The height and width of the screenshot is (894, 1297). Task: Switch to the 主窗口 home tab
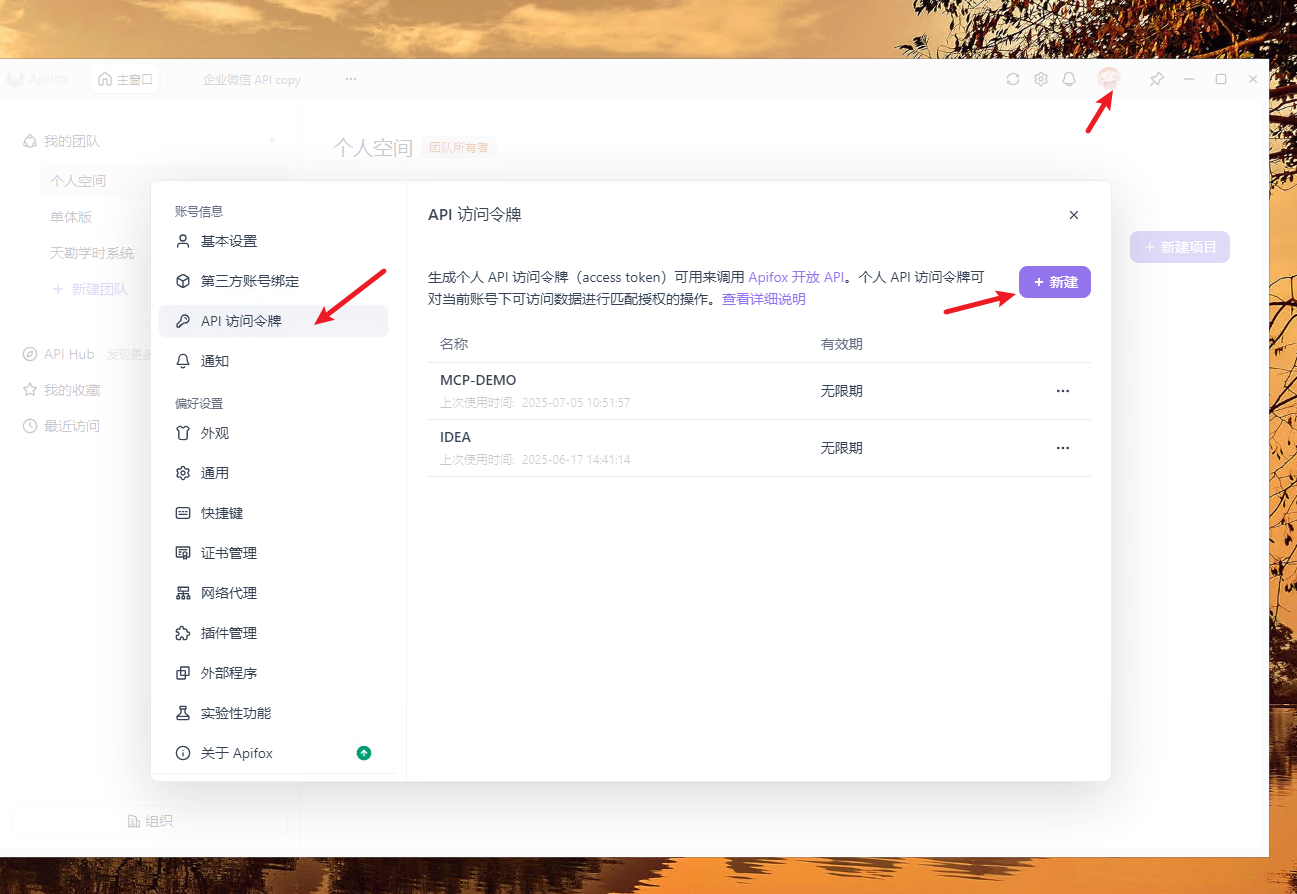click(x=126, y=79)
